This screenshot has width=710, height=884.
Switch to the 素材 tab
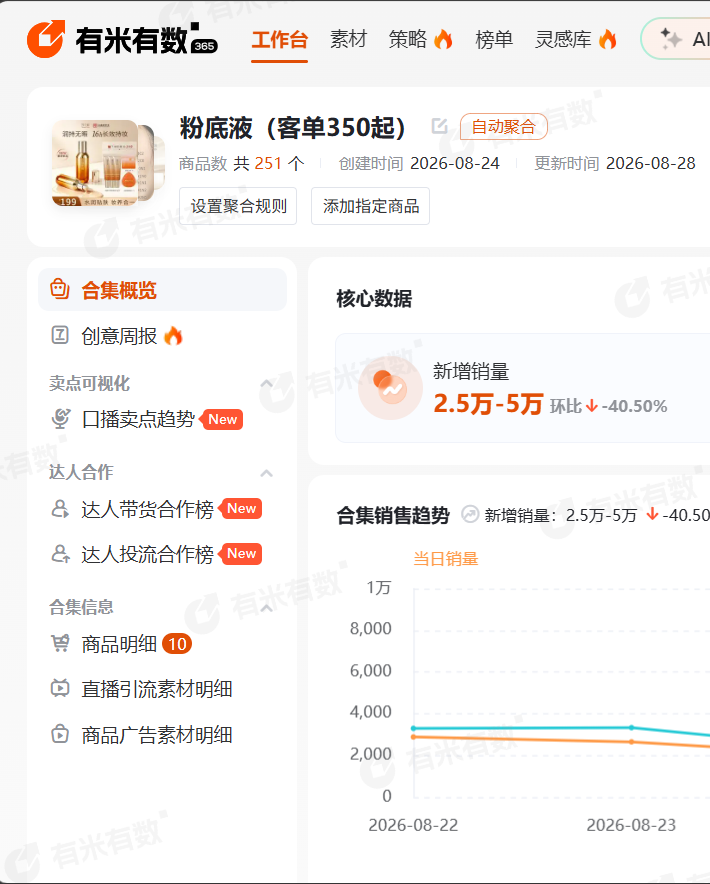348,39
